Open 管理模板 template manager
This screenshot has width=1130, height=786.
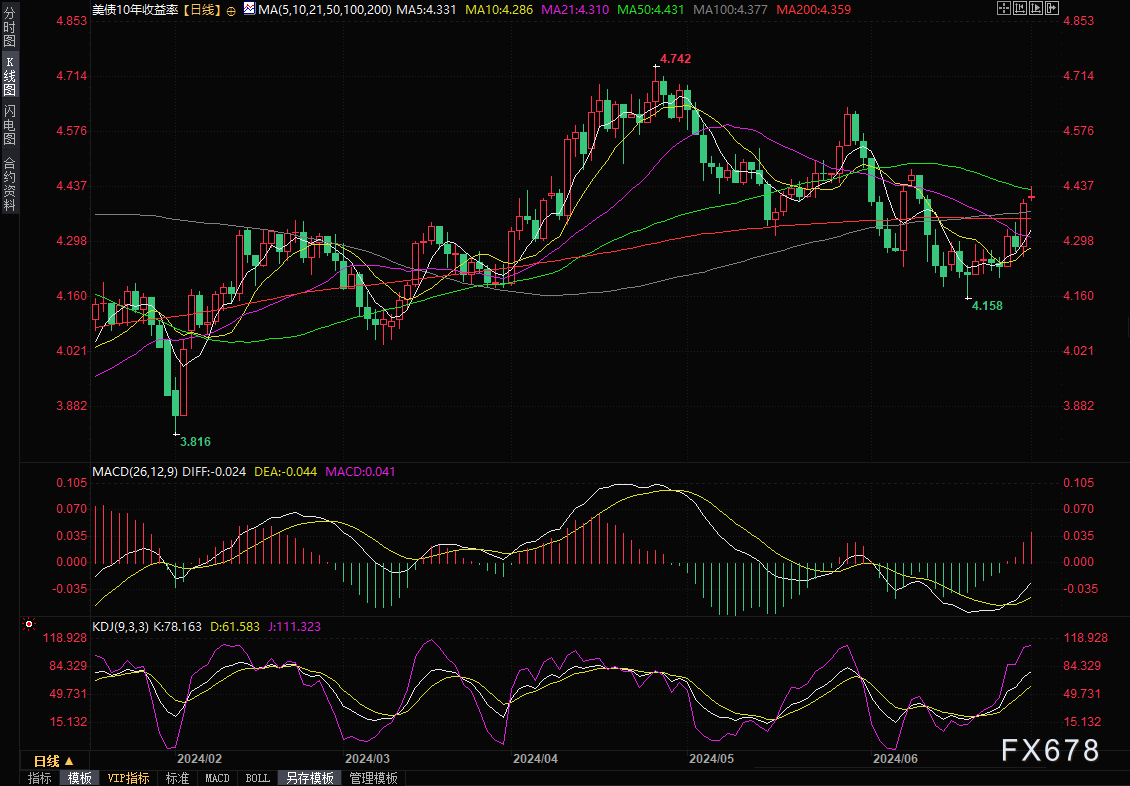[x=373, y=778]
